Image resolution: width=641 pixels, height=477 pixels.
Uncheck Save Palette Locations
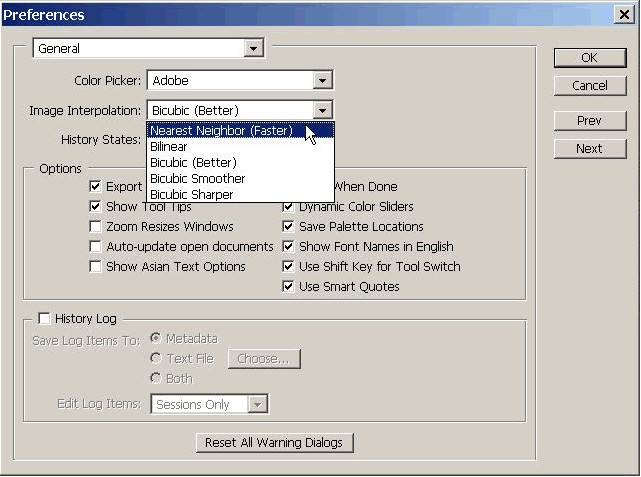pyautogui.click(x=289, y=227)
